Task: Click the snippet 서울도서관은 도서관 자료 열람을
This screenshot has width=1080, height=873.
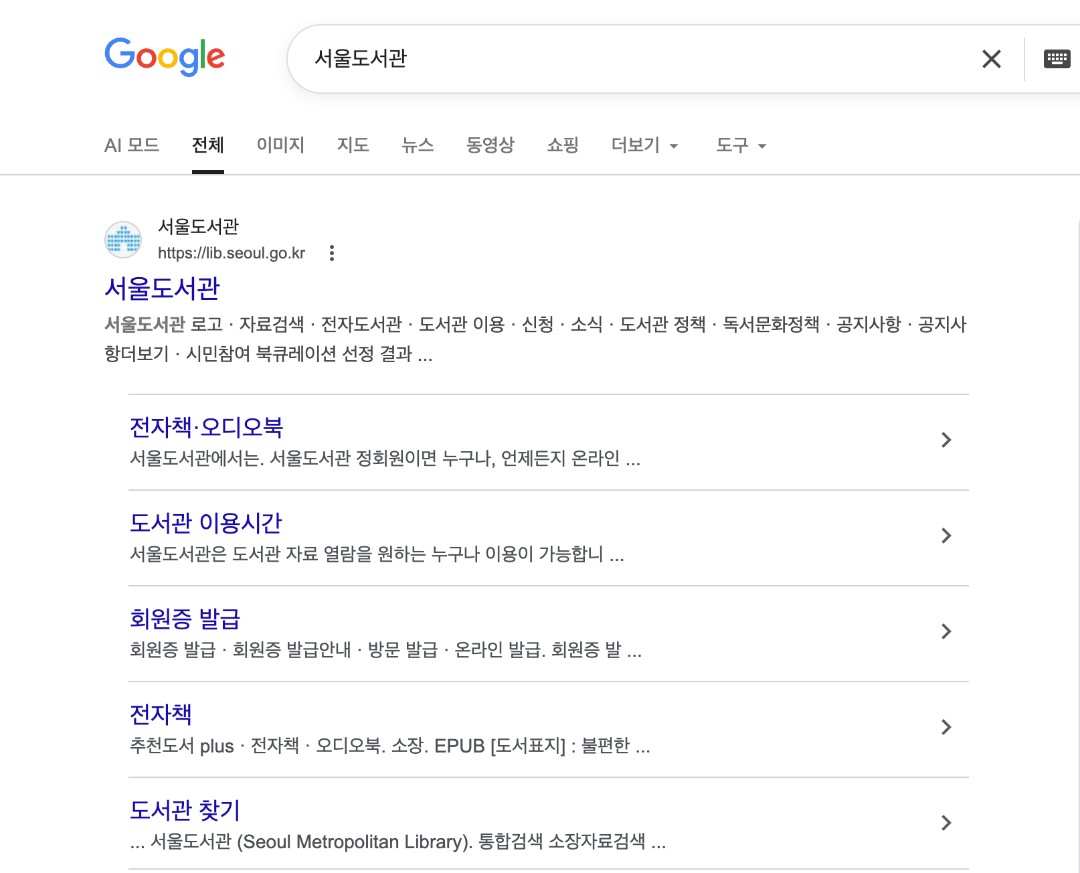Action: coord(377,554)
